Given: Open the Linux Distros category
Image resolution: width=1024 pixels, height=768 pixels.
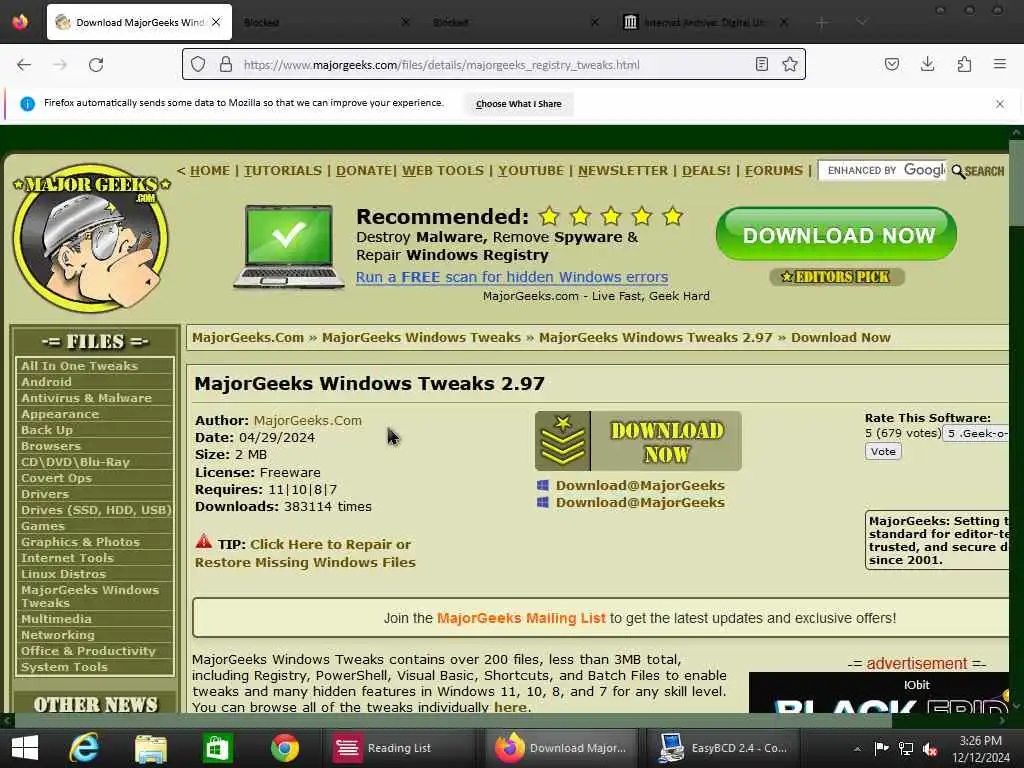Looking at the screenshot, I should pos(63,574).
